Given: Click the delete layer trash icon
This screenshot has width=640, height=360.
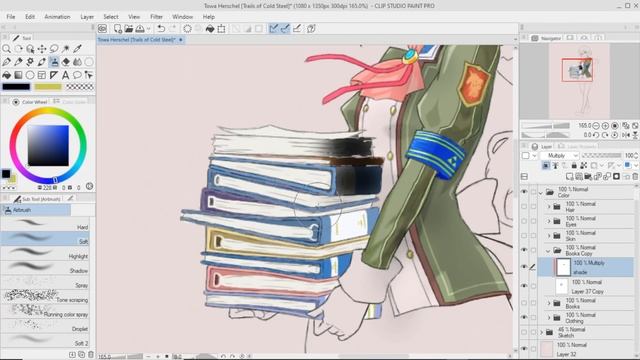Looking at the screenshot, I should (x=635, y=176).
